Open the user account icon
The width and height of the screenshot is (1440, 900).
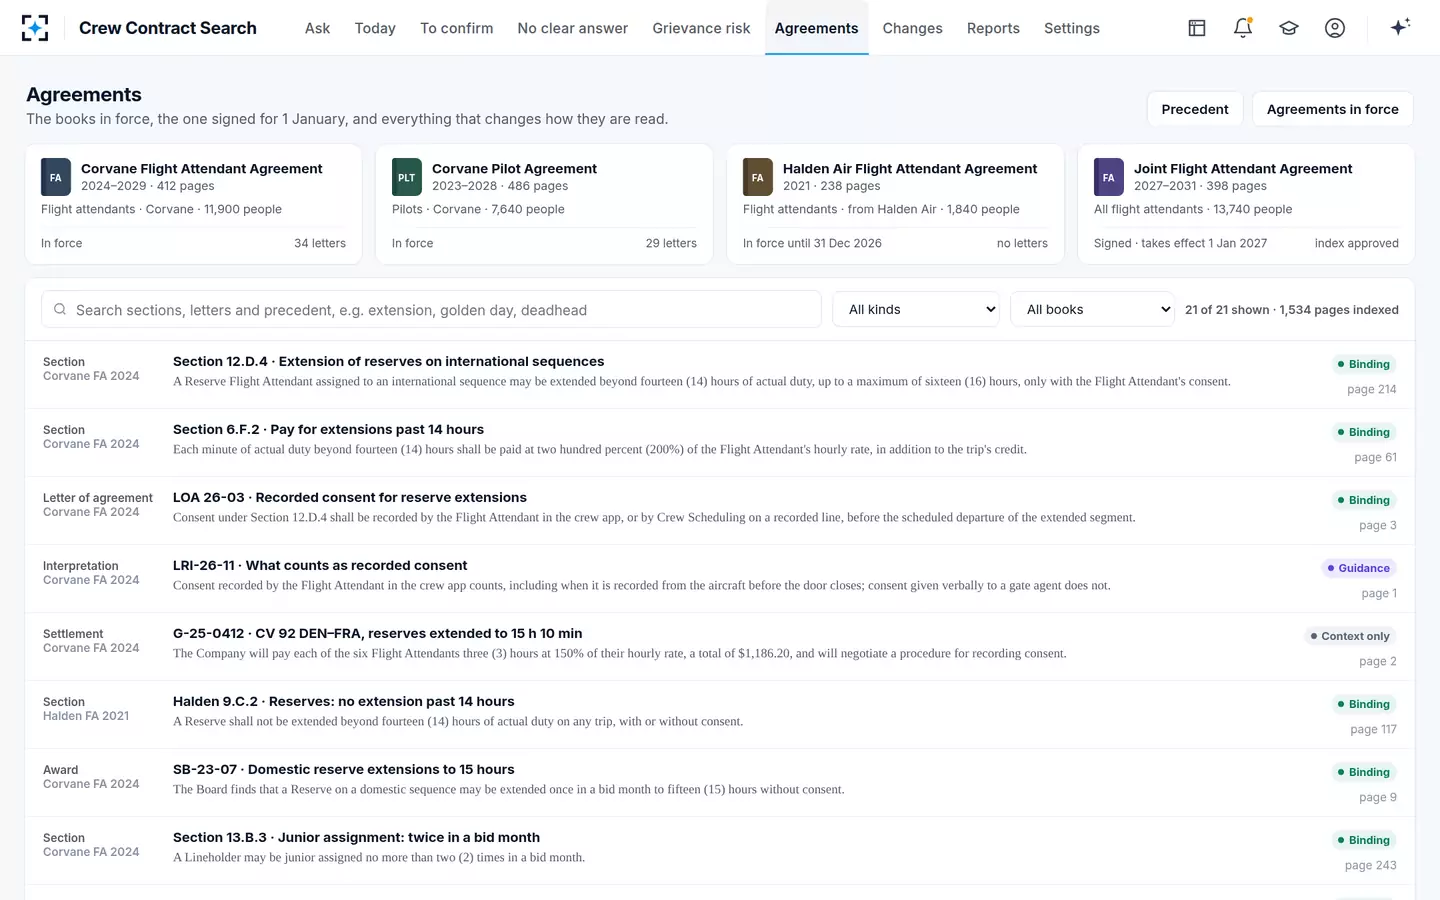[1335, 28]
